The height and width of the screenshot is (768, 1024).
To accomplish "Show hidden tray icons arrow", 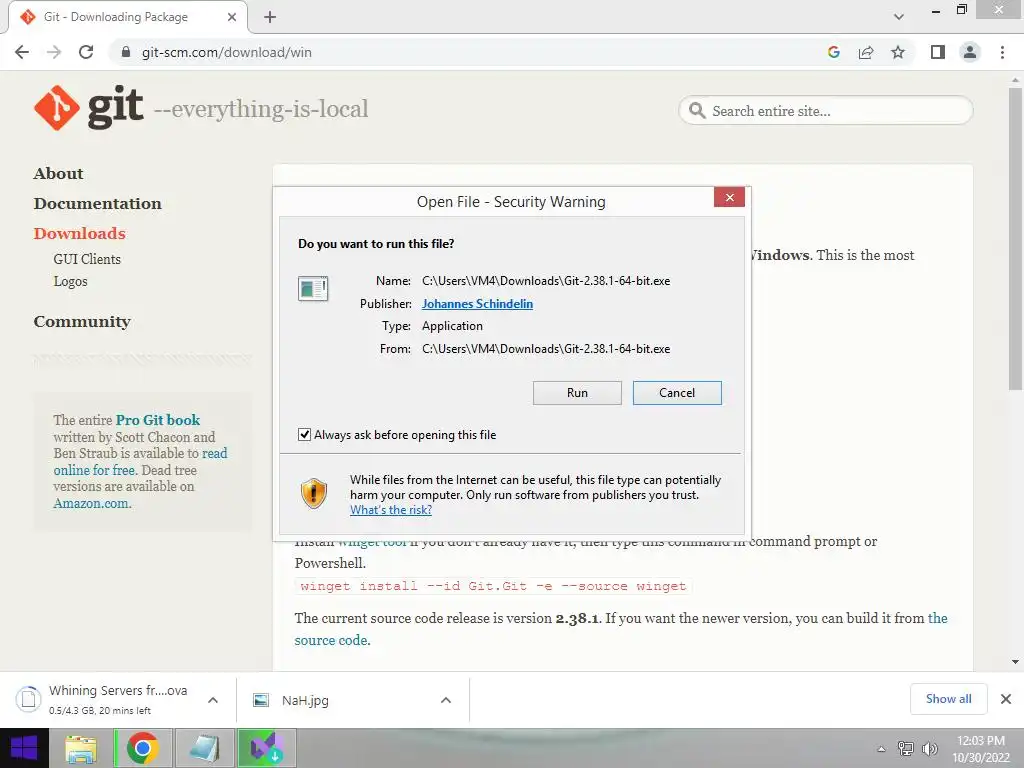I will 881,749.
